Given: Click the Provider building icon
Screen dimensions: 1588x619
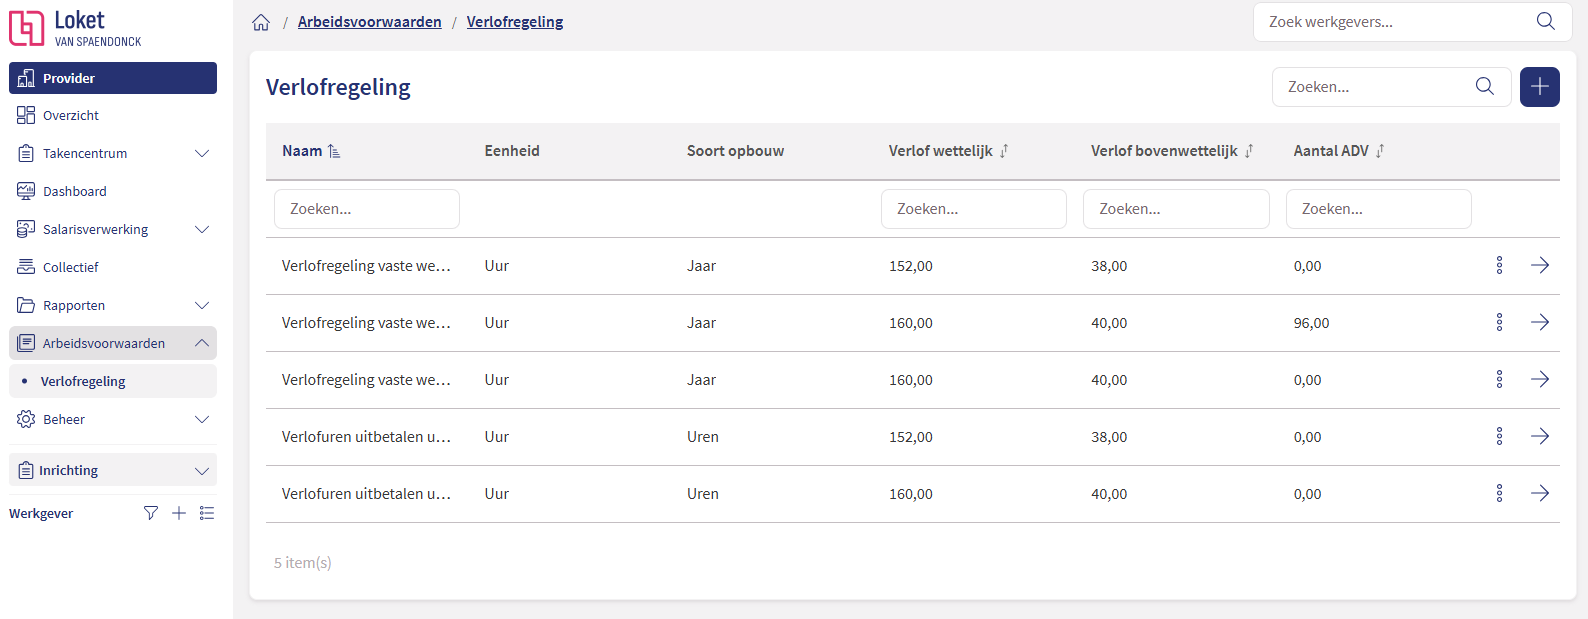Looking at the screenshot, I should (26, 78).
